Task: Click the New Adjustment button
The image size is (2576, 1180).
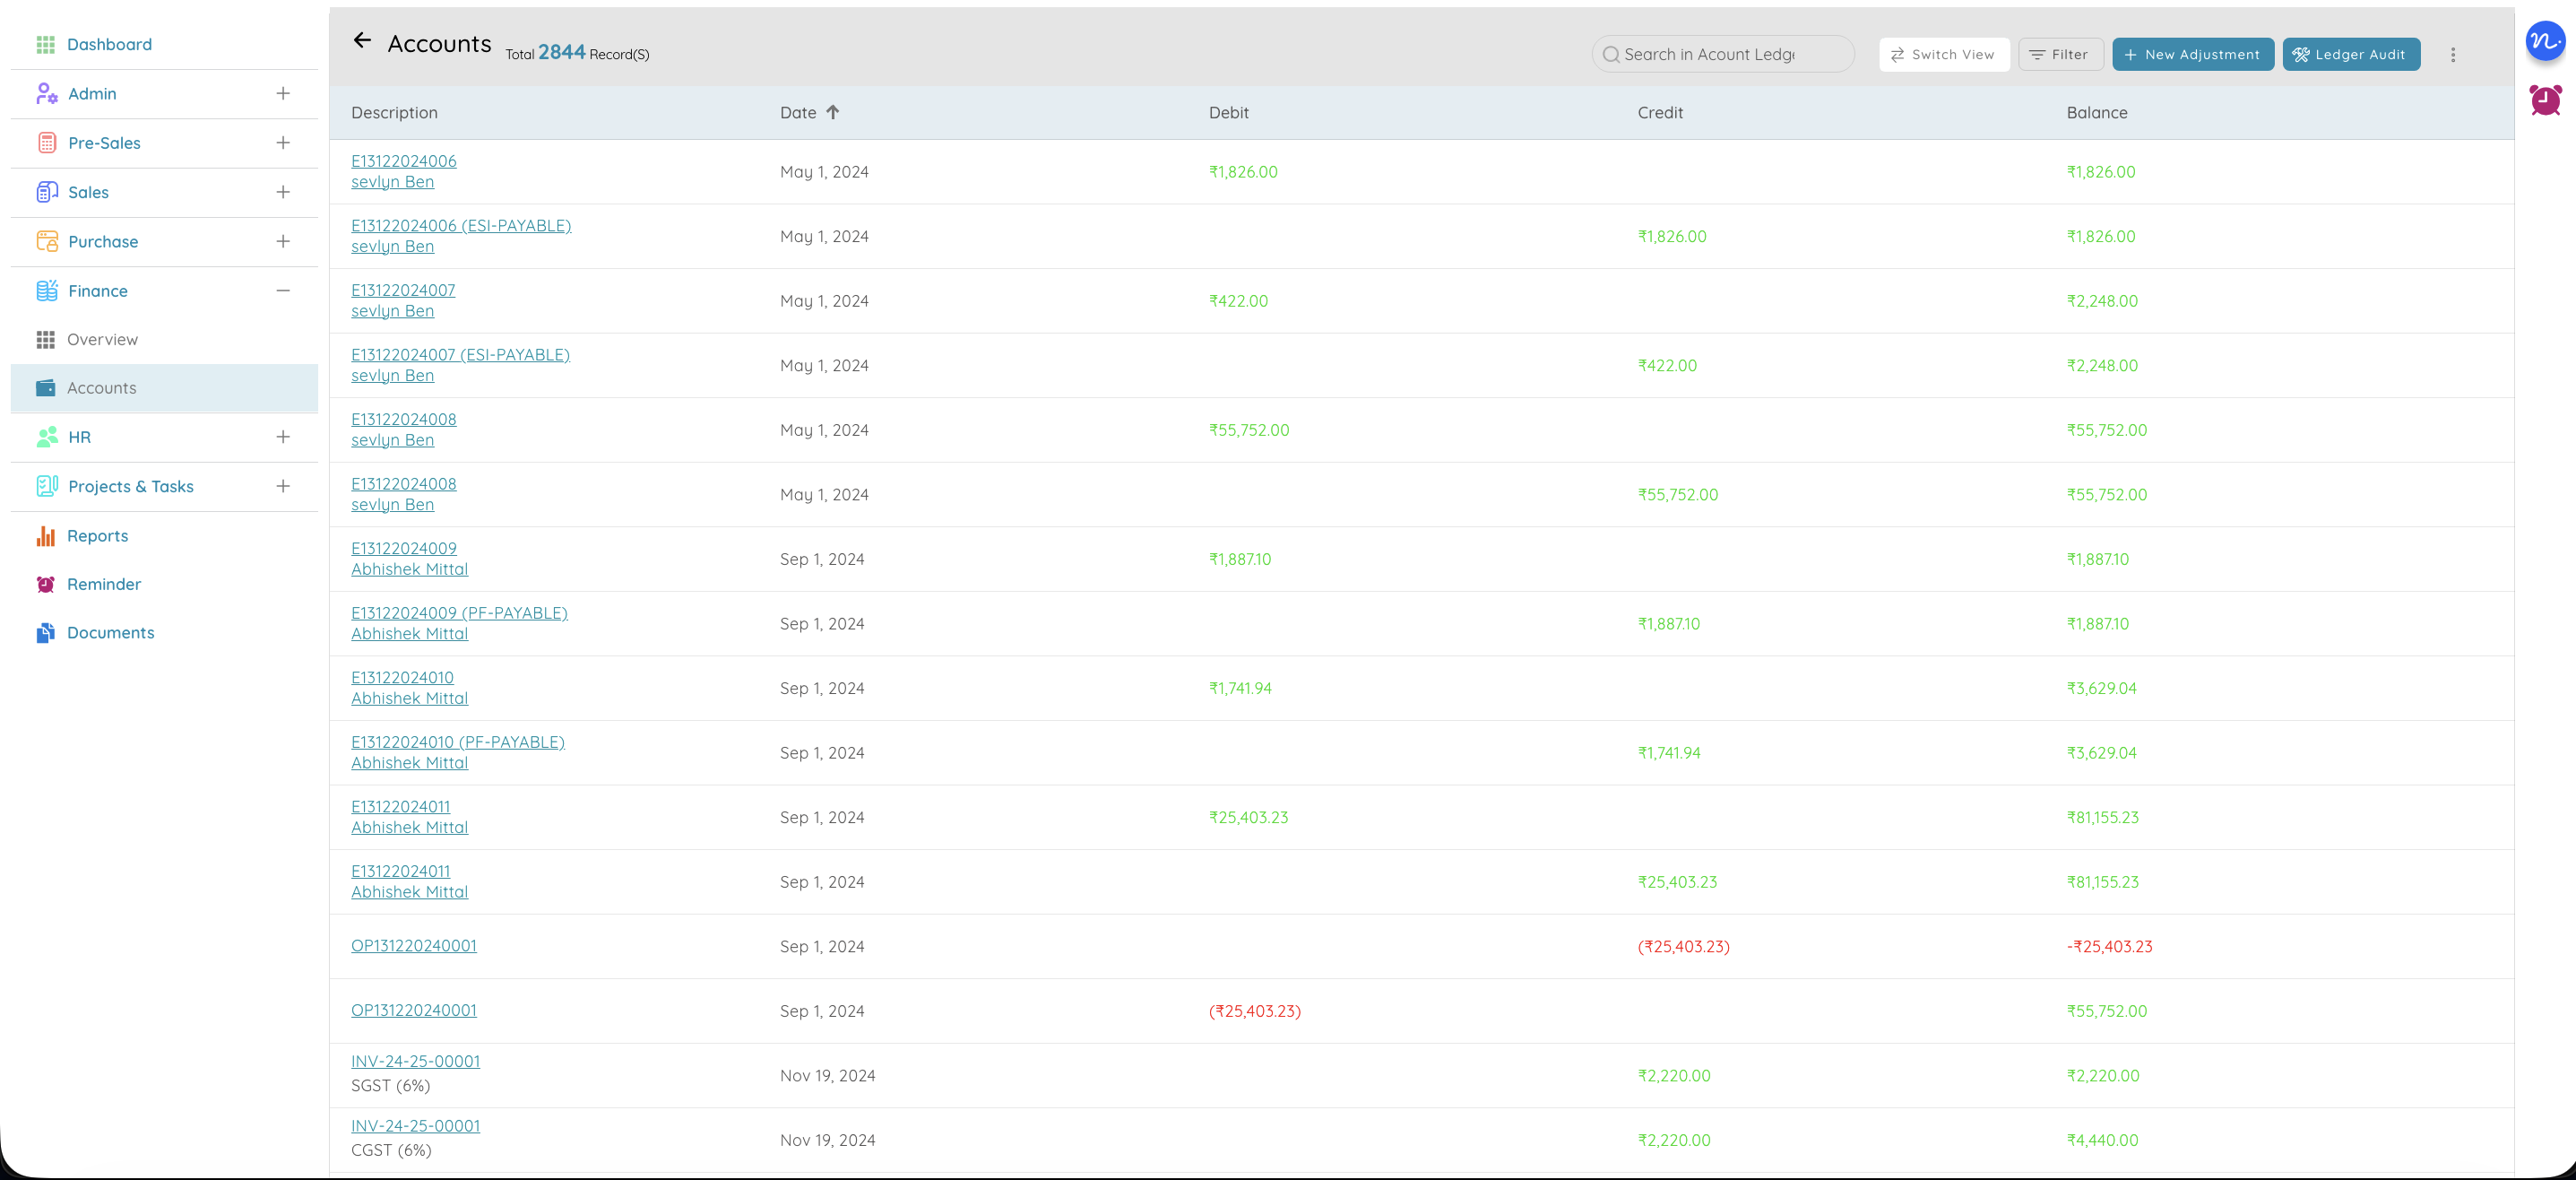Action: click(2193, 54)
